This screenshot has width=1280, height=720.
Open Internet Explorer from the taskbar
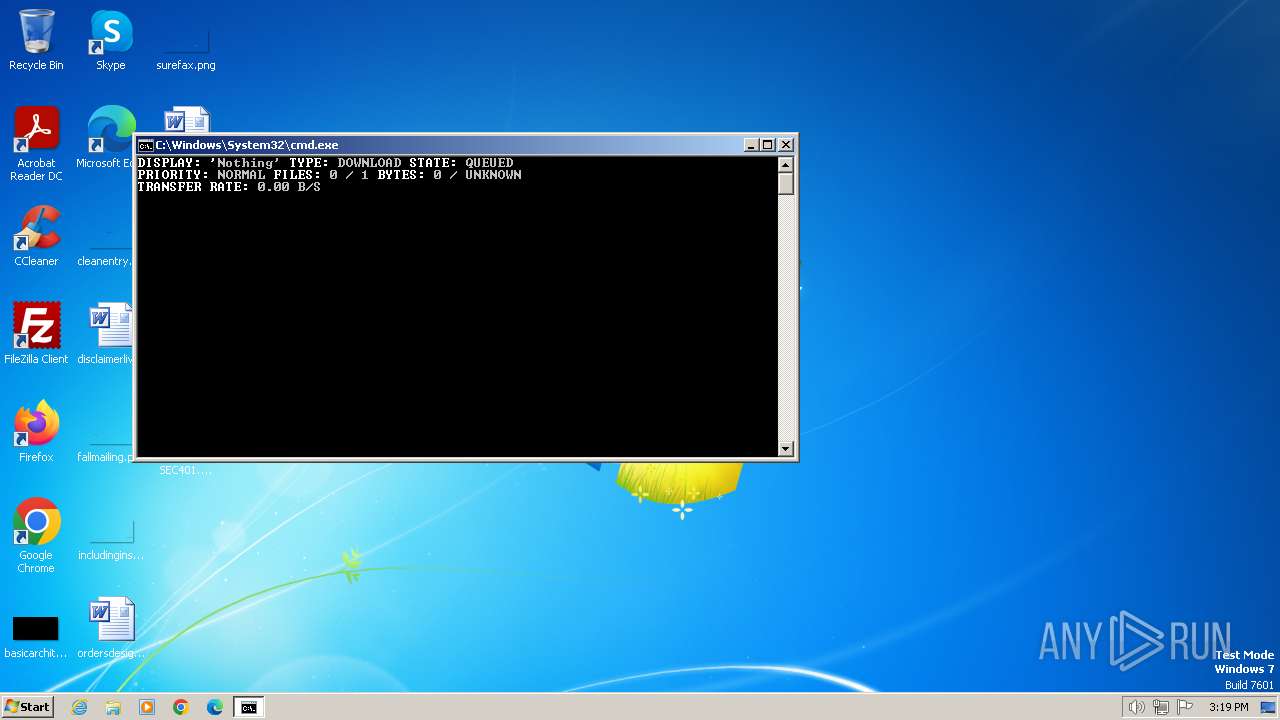[79, 707]
